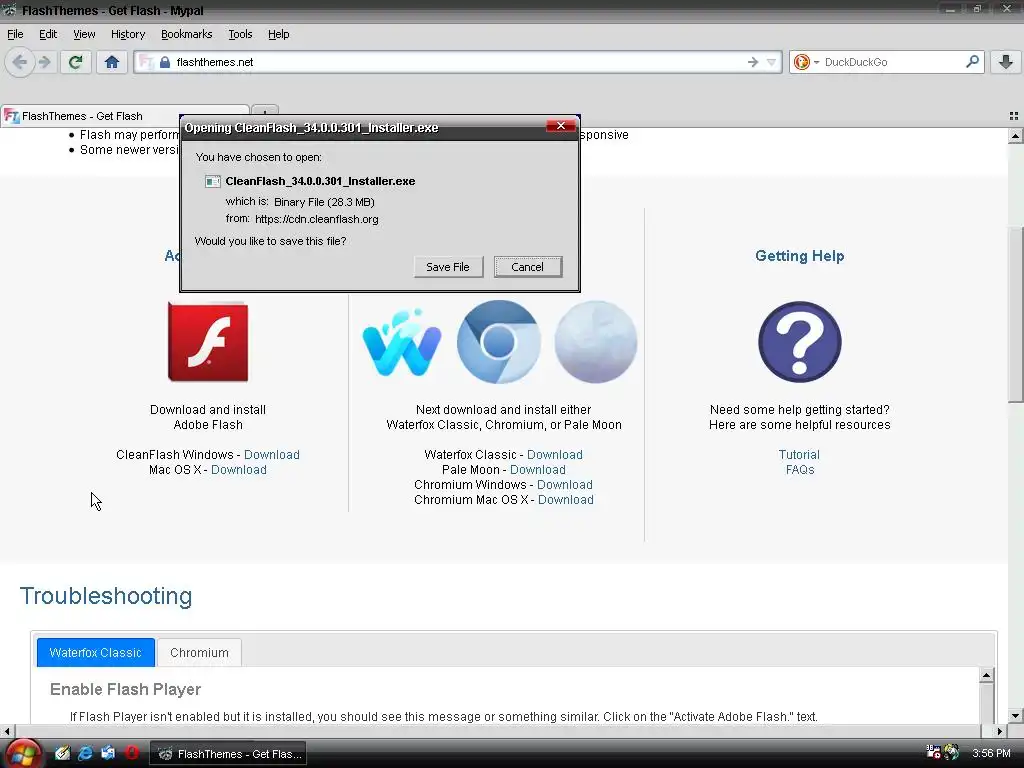
Task: Click the purple question mark help icon
Action: click(x=799, y=342)
